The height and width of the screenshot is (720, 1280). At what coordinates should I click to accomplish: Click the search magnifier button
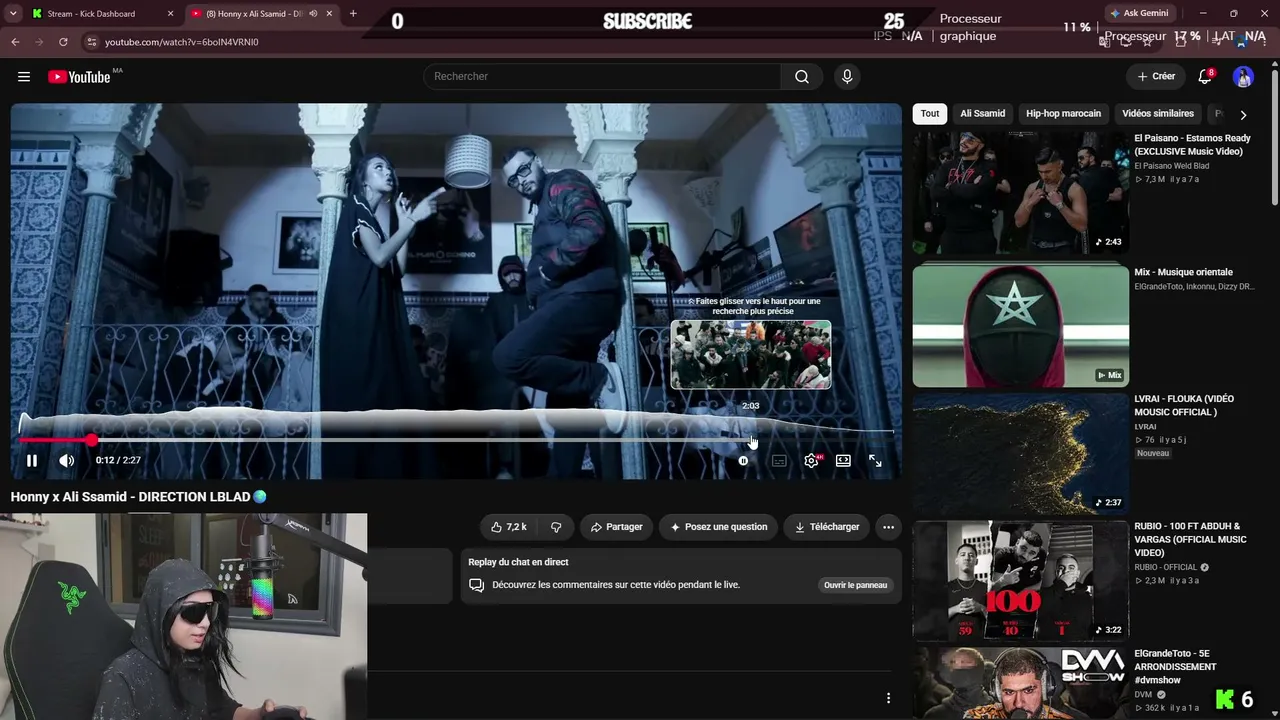[x=802, y=77]
